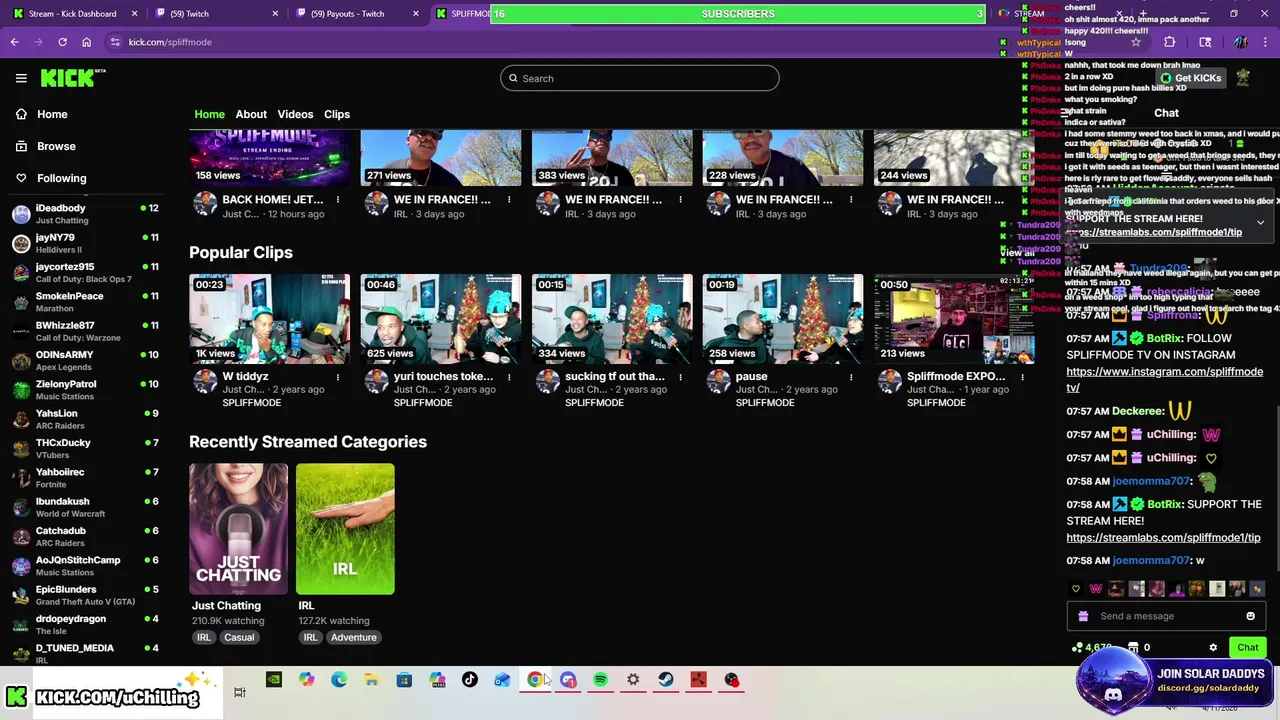
Task: Open File Explorer in the taskbar
Action: point(371,680)
